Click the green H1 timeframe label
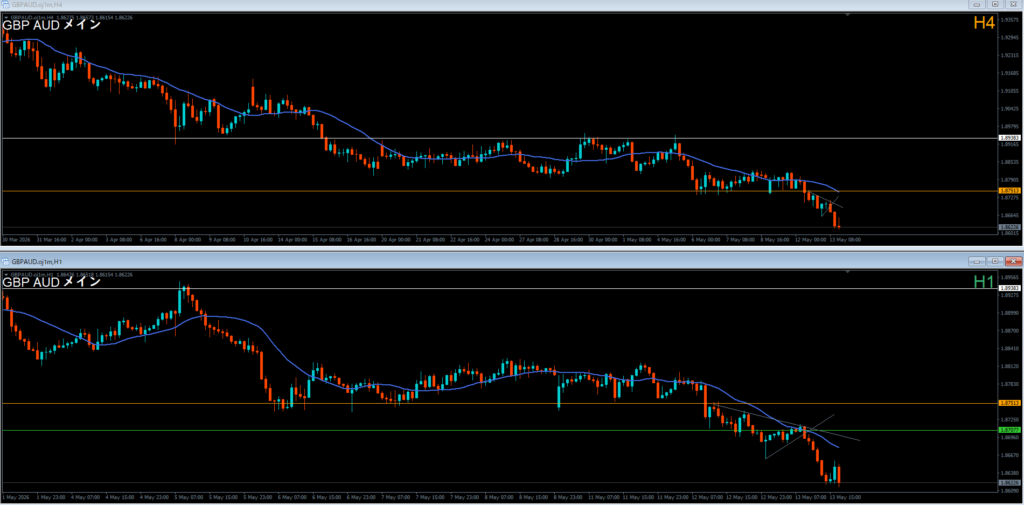The height and width of the screenshot is (505, 1024). [x=984, y=282]
